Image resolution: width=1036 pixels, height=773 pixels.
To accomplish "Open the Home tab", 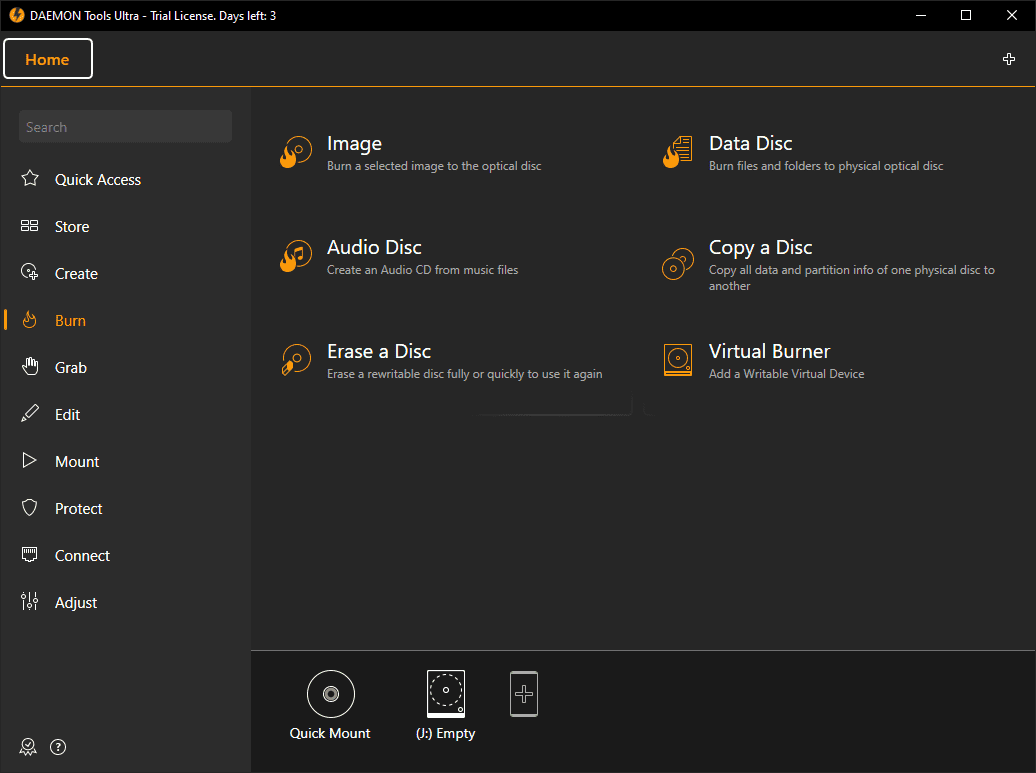I will 48,59.
